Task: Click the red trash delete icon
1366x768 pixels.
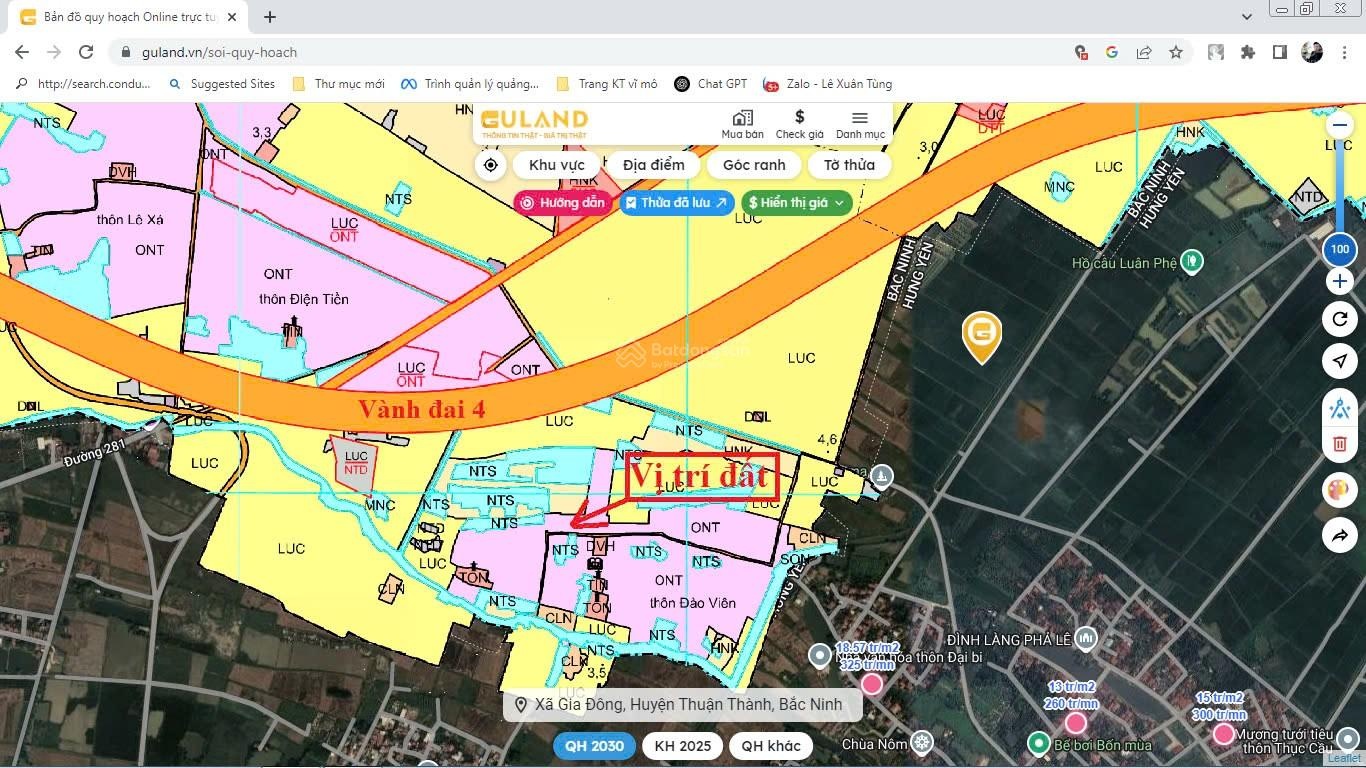Action: (x=1339, y=444)
